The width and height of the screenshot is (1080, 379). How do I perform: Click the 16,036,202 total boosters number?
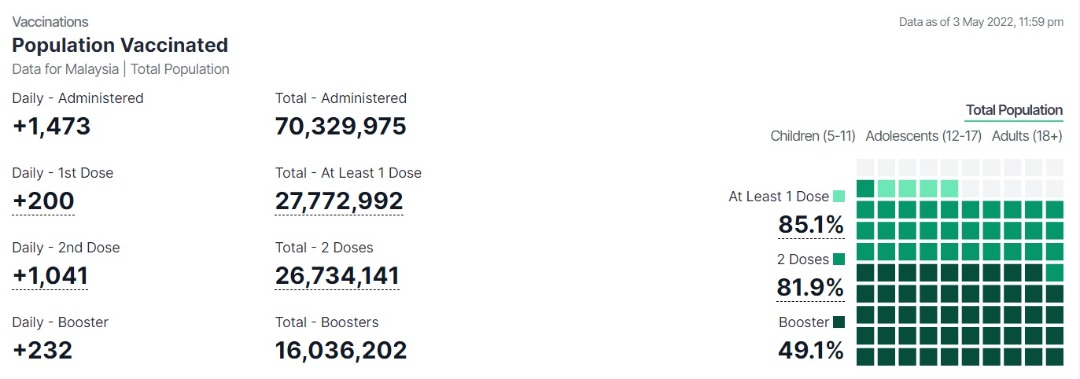[x=341, y=350]
